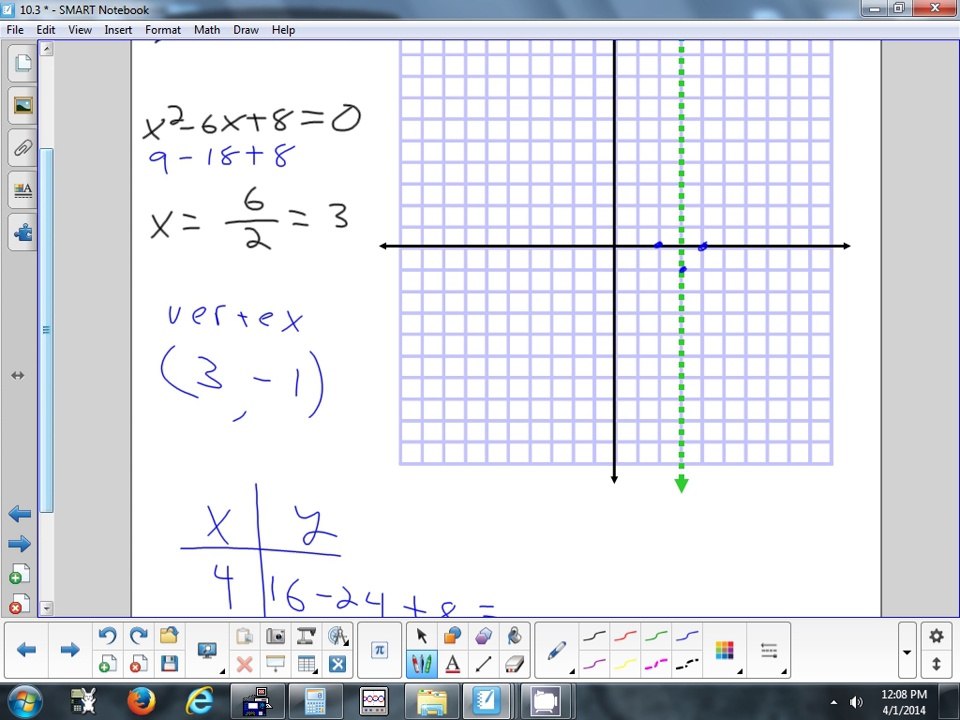Activate the Regular Polygons tool
Screen dimensions: 960x720
click(484, 636)
